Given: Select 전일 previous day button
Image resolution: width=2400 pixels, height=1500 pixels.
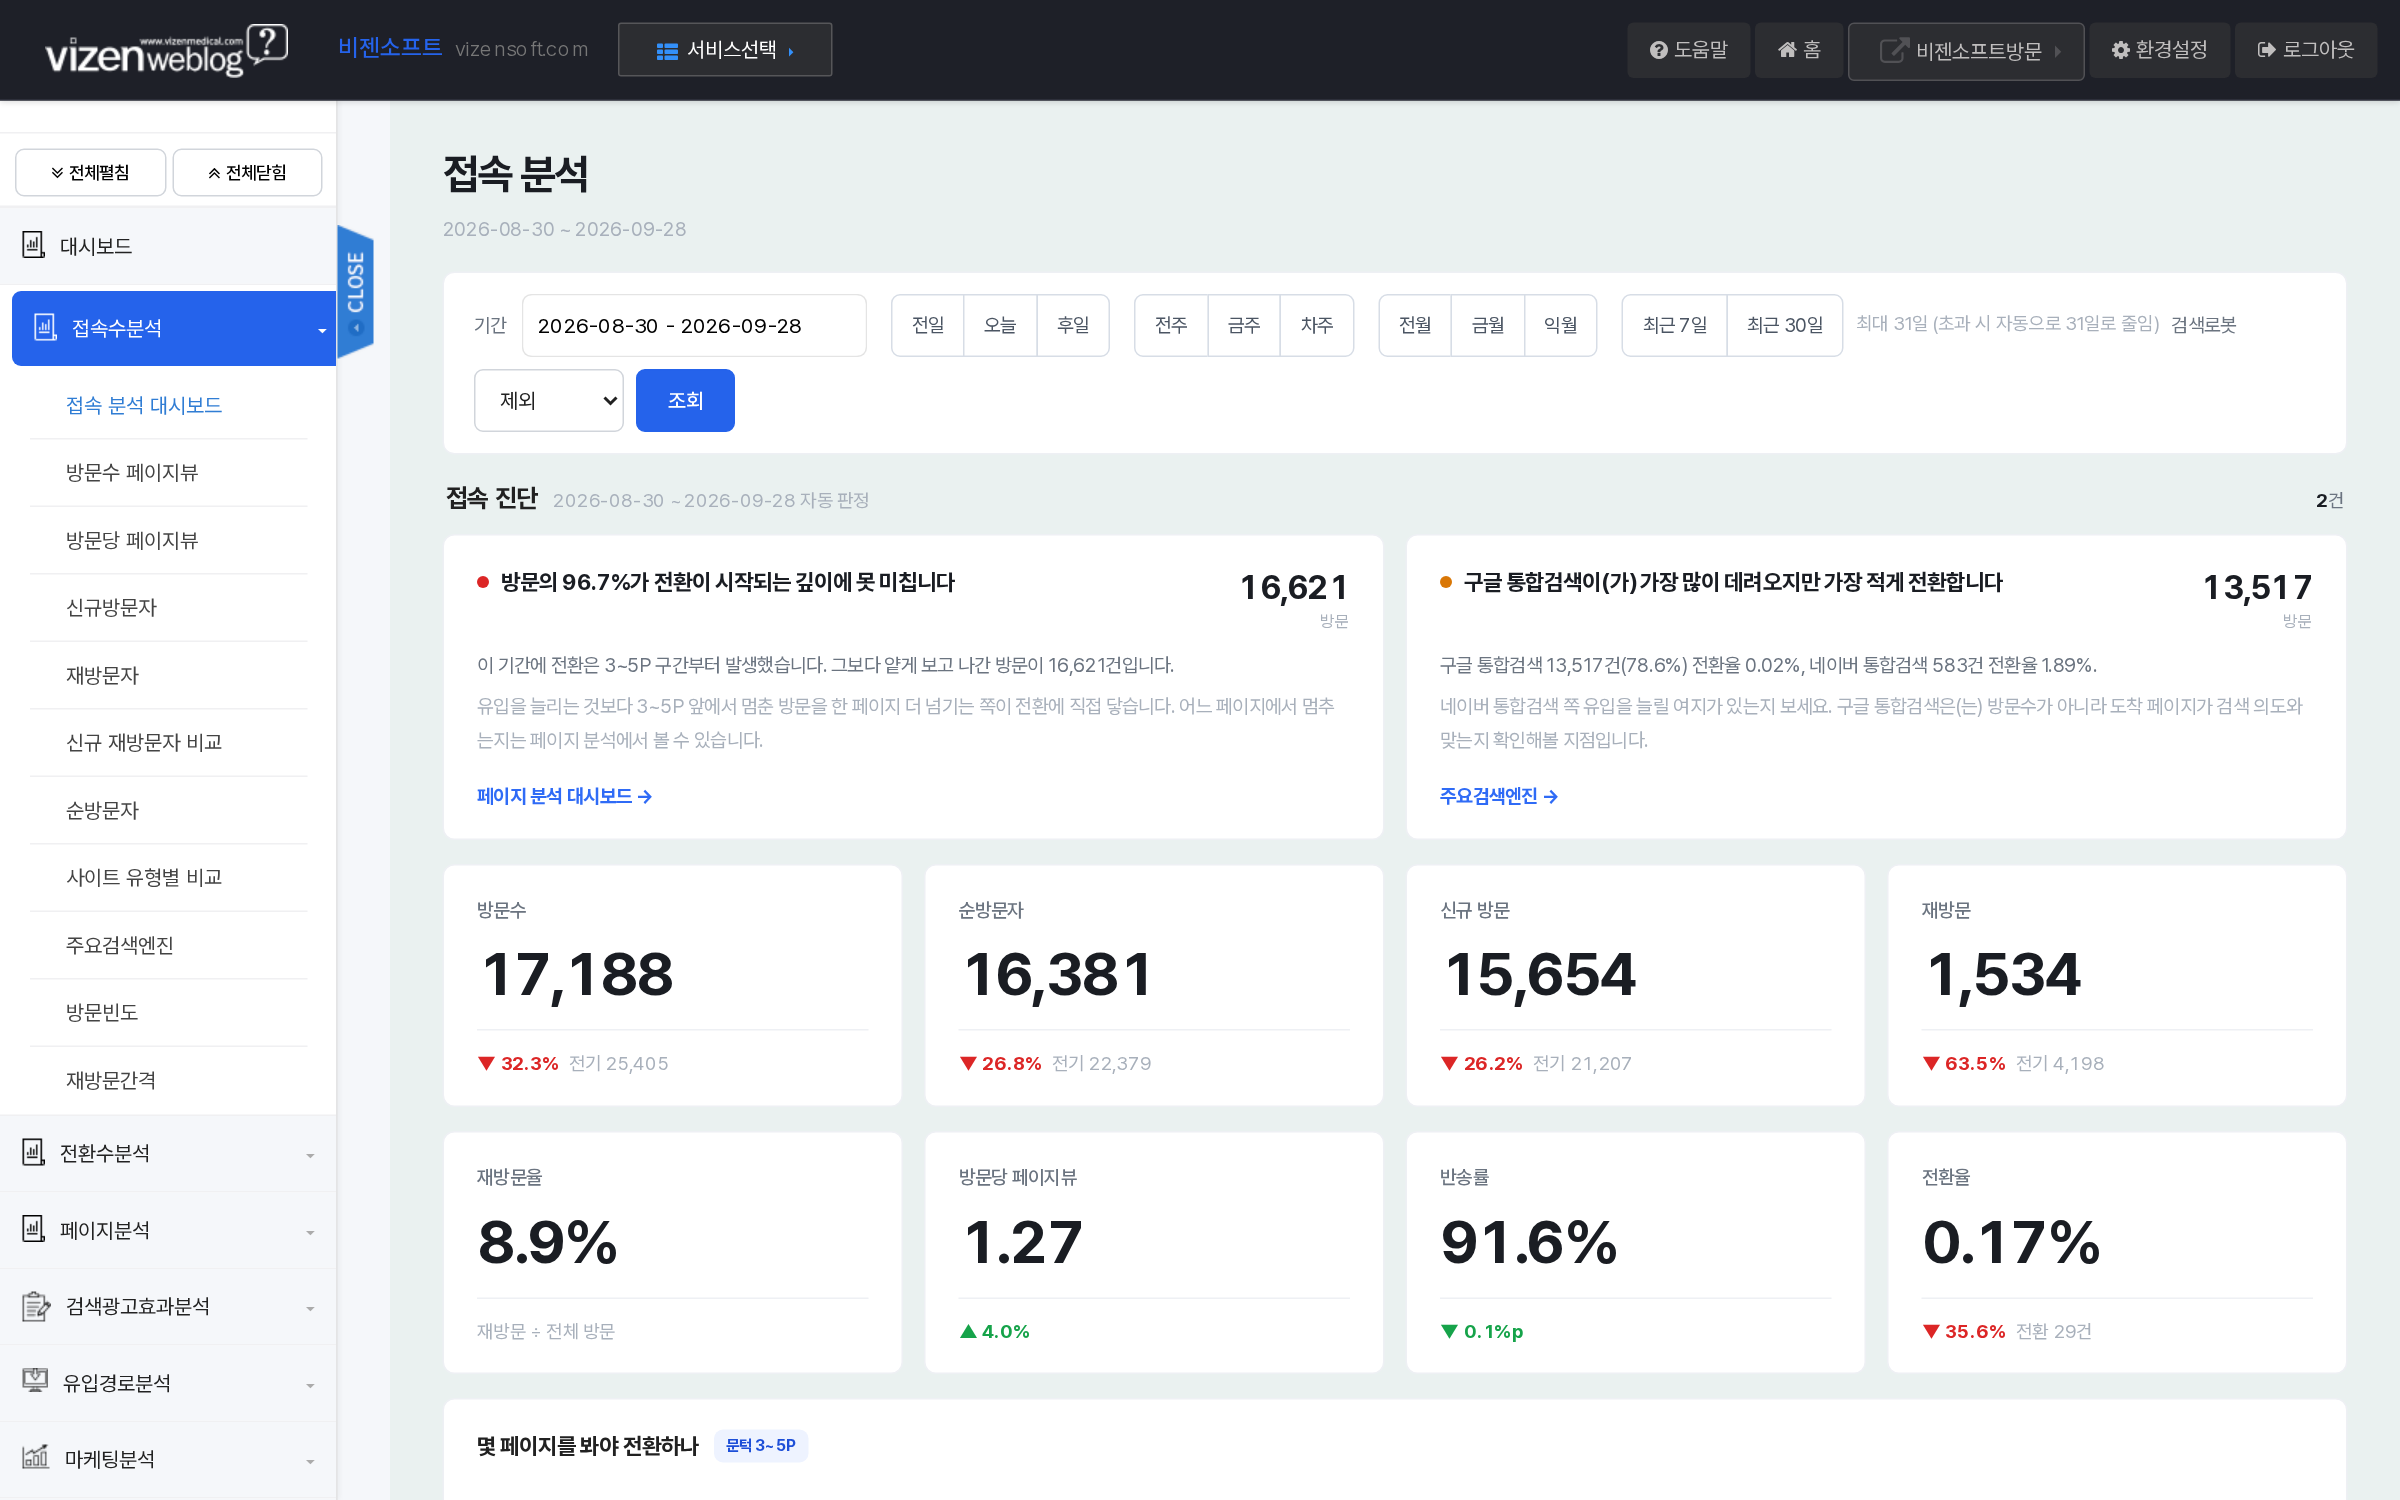Looking at the screenshot, I should (928, 326).
